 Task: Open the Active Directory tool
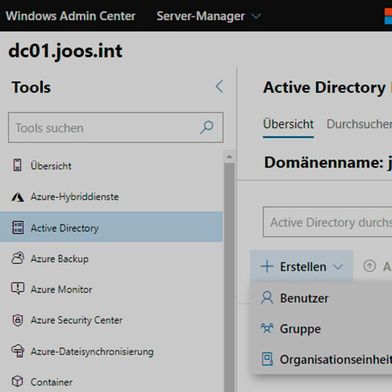coord(111,227)
